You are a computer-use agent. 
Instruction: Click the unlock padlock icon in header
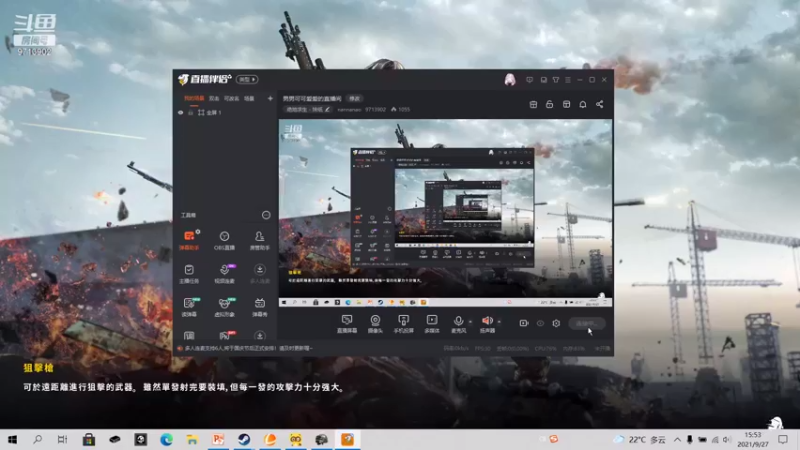pyautogui.click(x=549, y=104)
